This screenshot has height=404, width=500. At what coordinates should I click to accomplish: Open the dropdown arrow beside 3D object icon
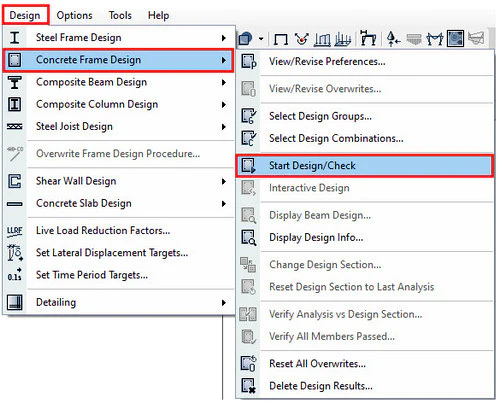pyautogui.click(x=261, y=39)
